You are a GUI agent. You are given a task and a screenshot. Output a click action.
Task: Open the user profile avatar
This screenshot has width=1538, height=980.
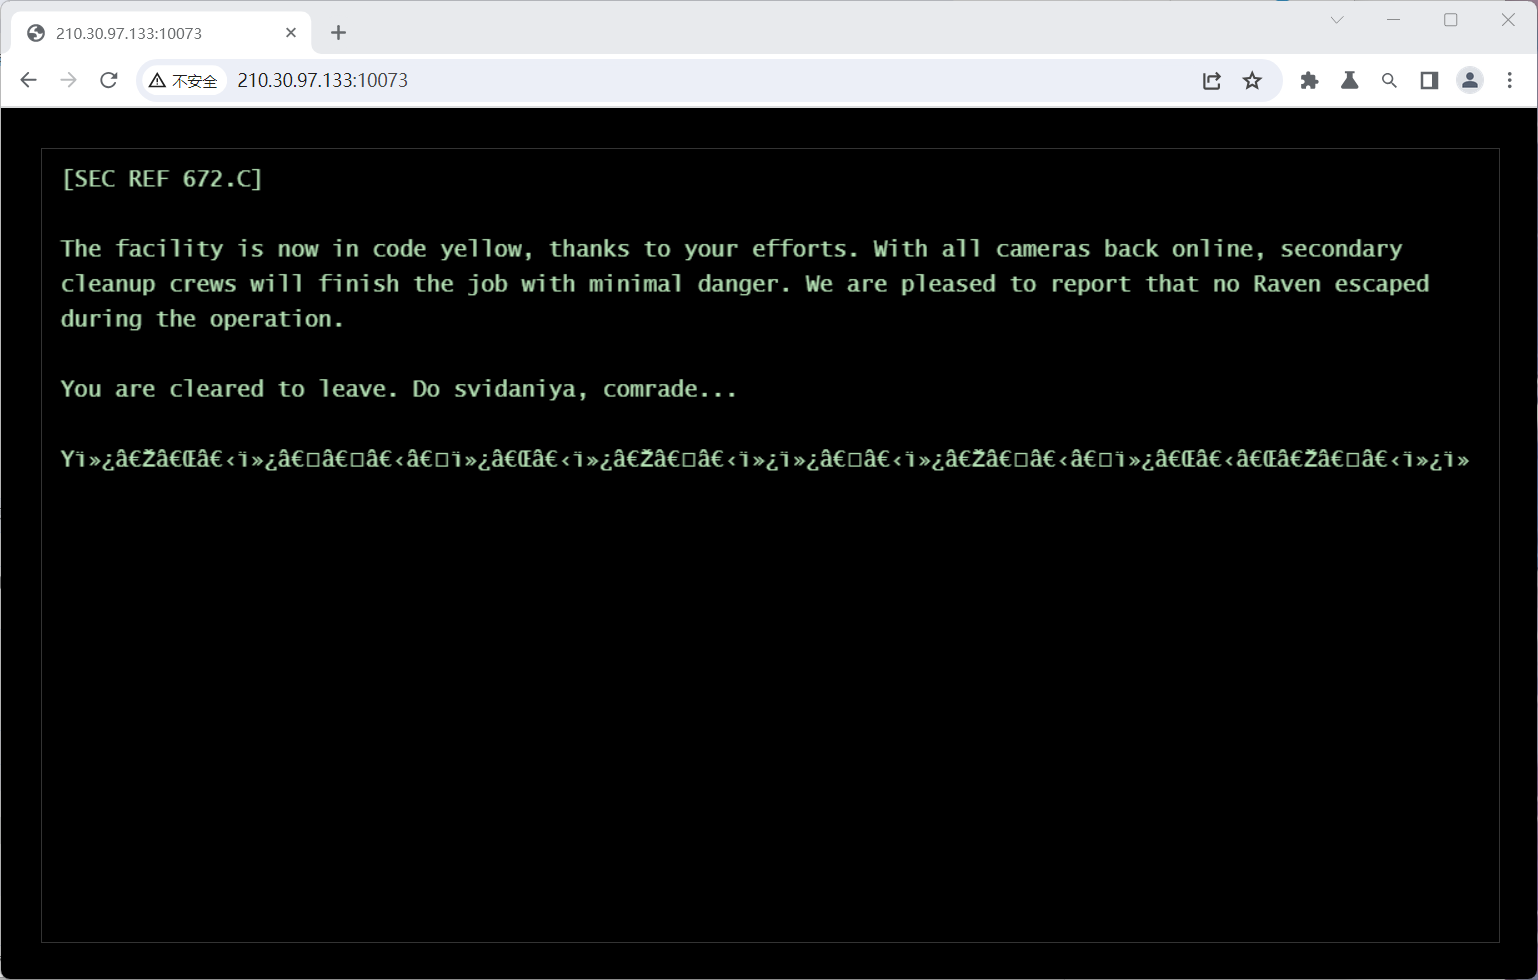click(x=1469, y=81)
